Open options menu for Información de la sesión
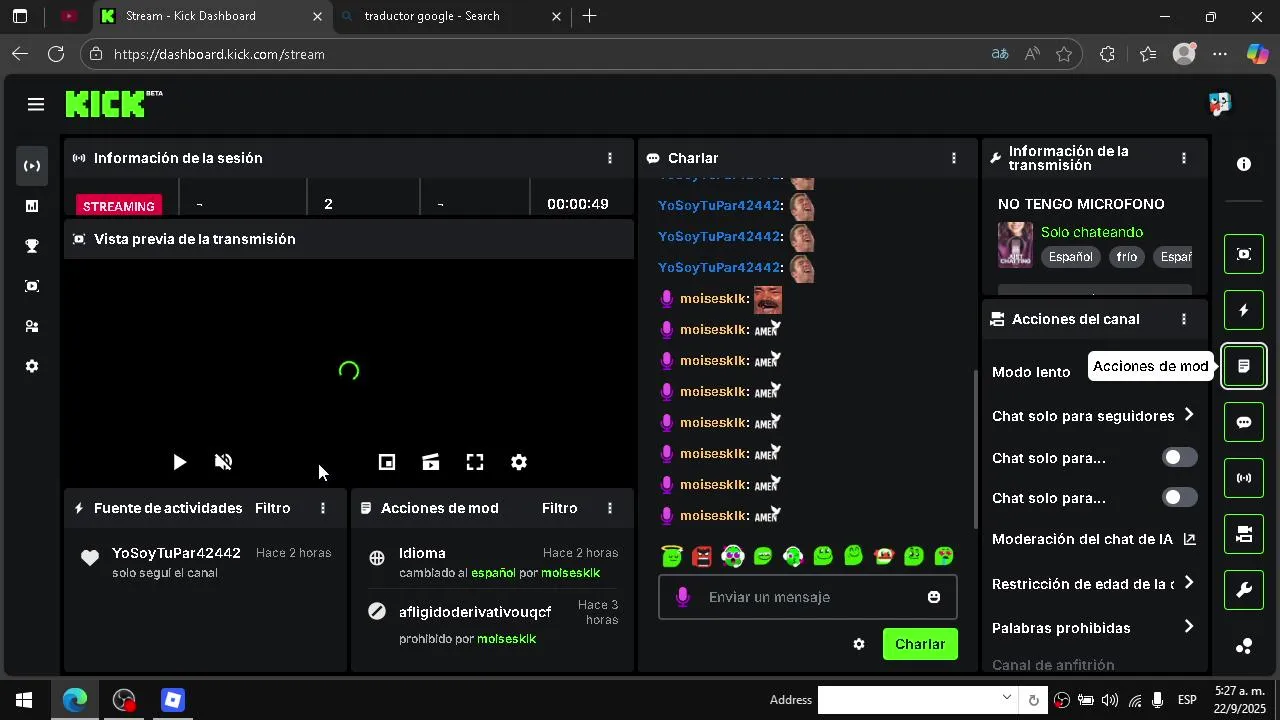 [x=610, y=158]
